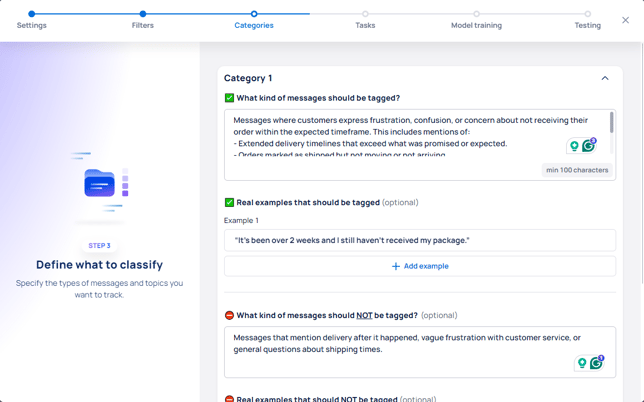Viewport: 644px width, 402px height.
Task: Click the 'Define what to classify' heading
Action: pyautogui.click(x=99, y=264)
